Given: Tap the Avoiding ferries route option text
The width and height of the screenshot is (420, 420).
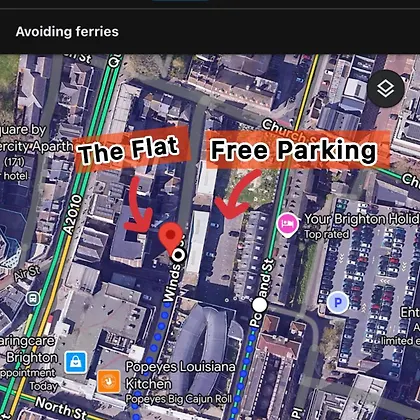Looking at the screenshot, I should (x=67, y=32).
